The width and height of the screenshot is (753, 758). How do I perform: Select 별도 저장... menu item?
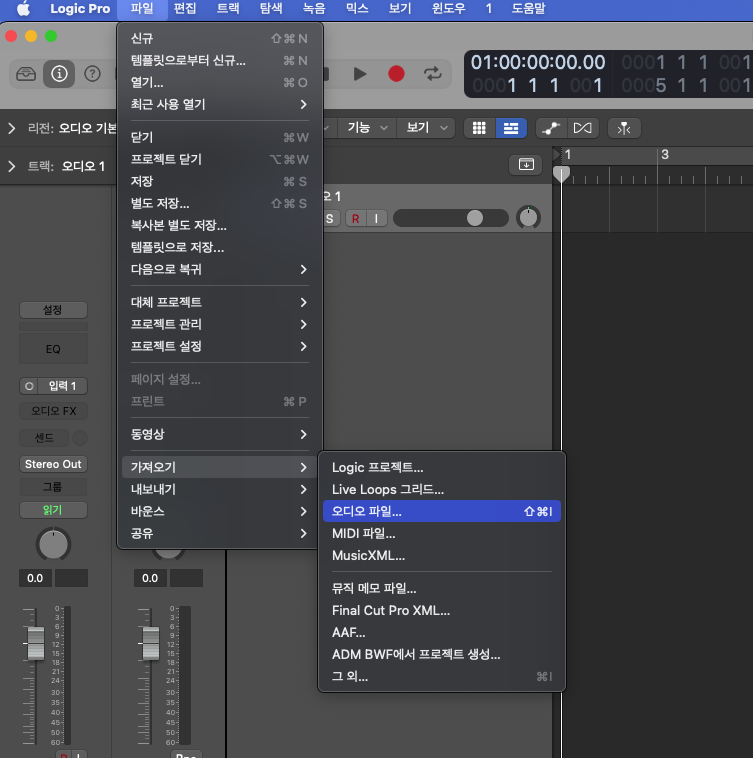220,204
